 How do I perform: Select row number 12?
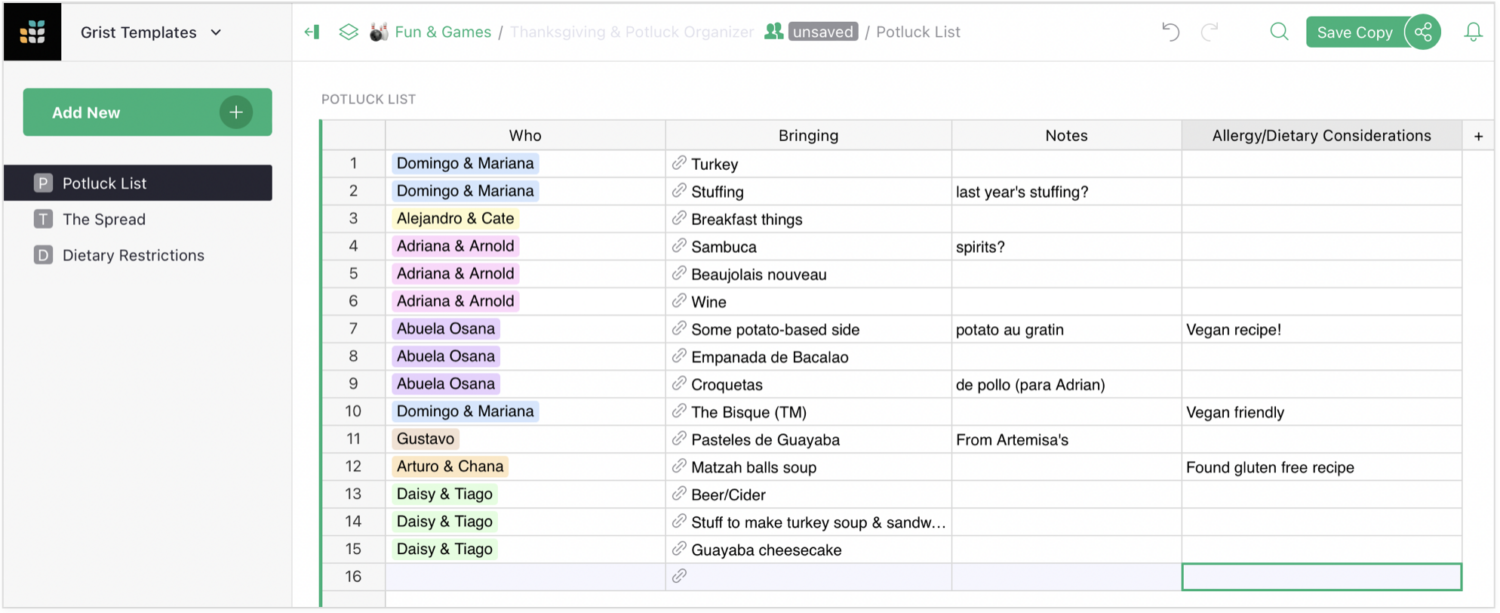(x=354, y=466)
